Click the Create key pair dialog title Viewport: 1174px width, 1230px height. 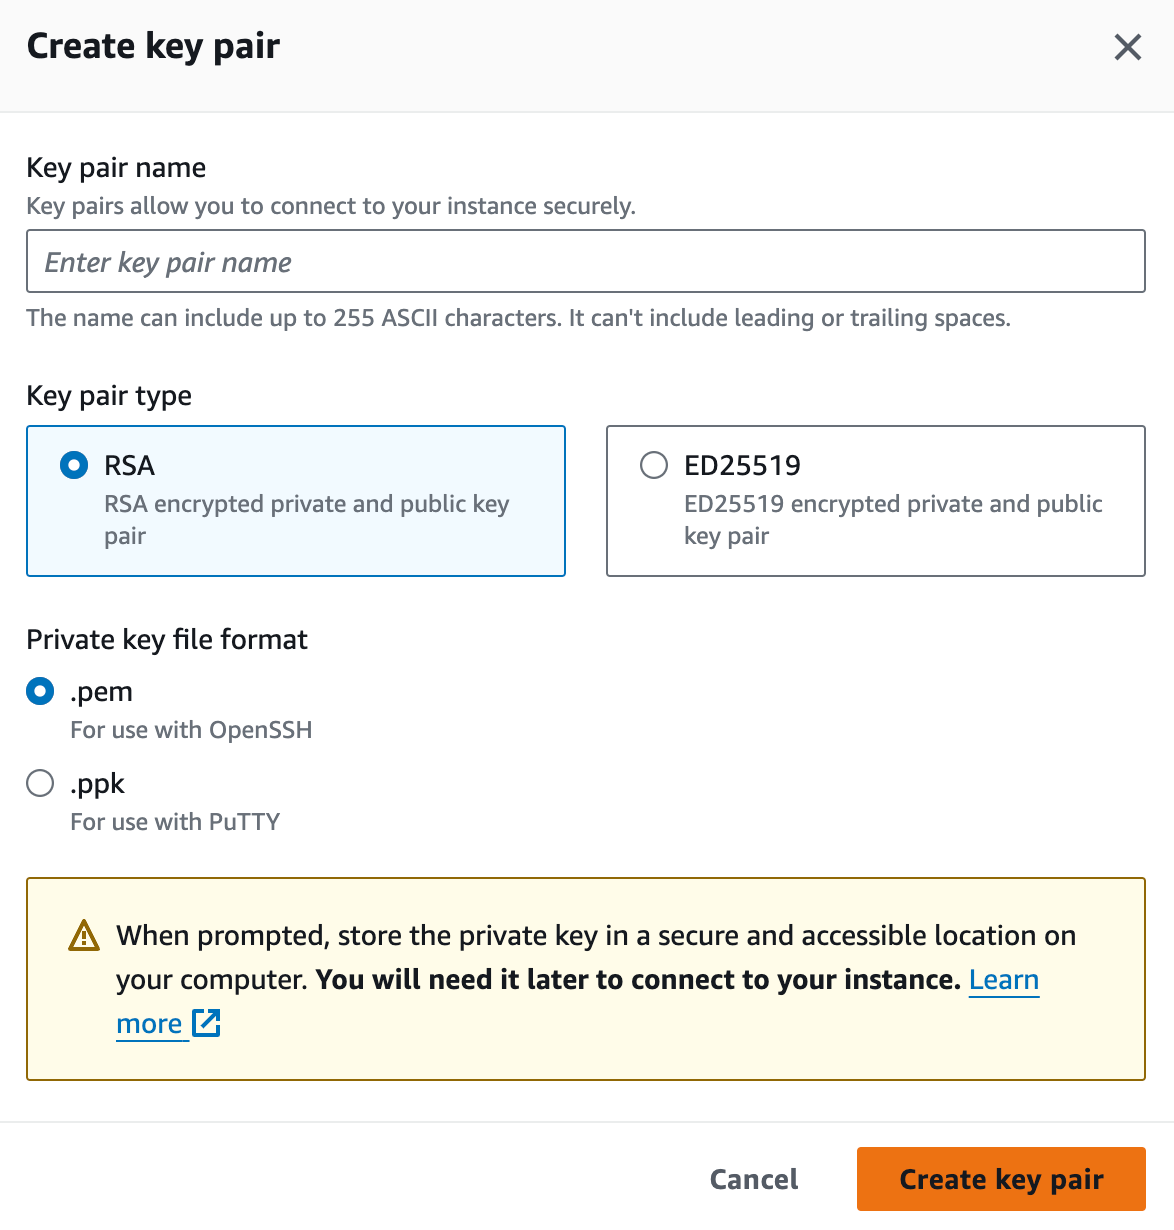coord(152,45)
